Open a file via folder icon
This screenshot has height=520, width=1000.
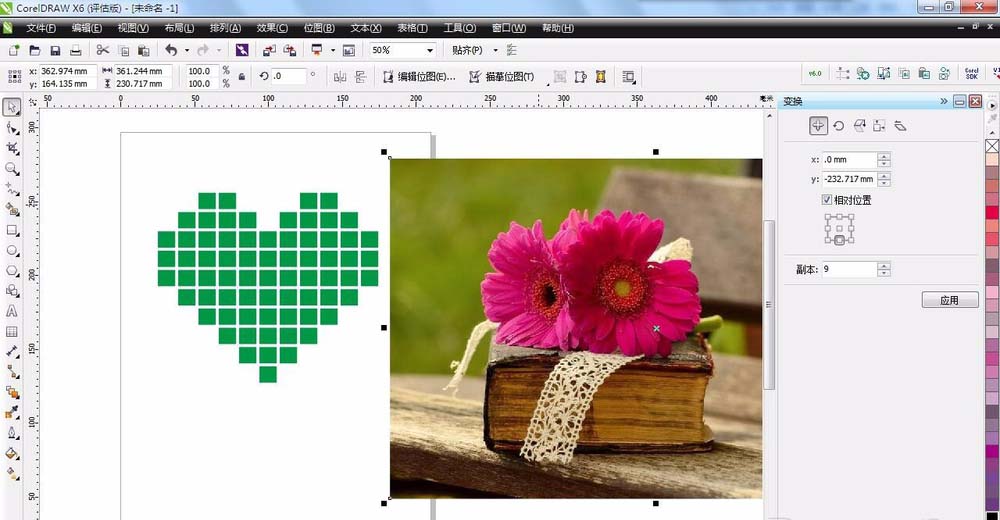[x=34, y=50]
